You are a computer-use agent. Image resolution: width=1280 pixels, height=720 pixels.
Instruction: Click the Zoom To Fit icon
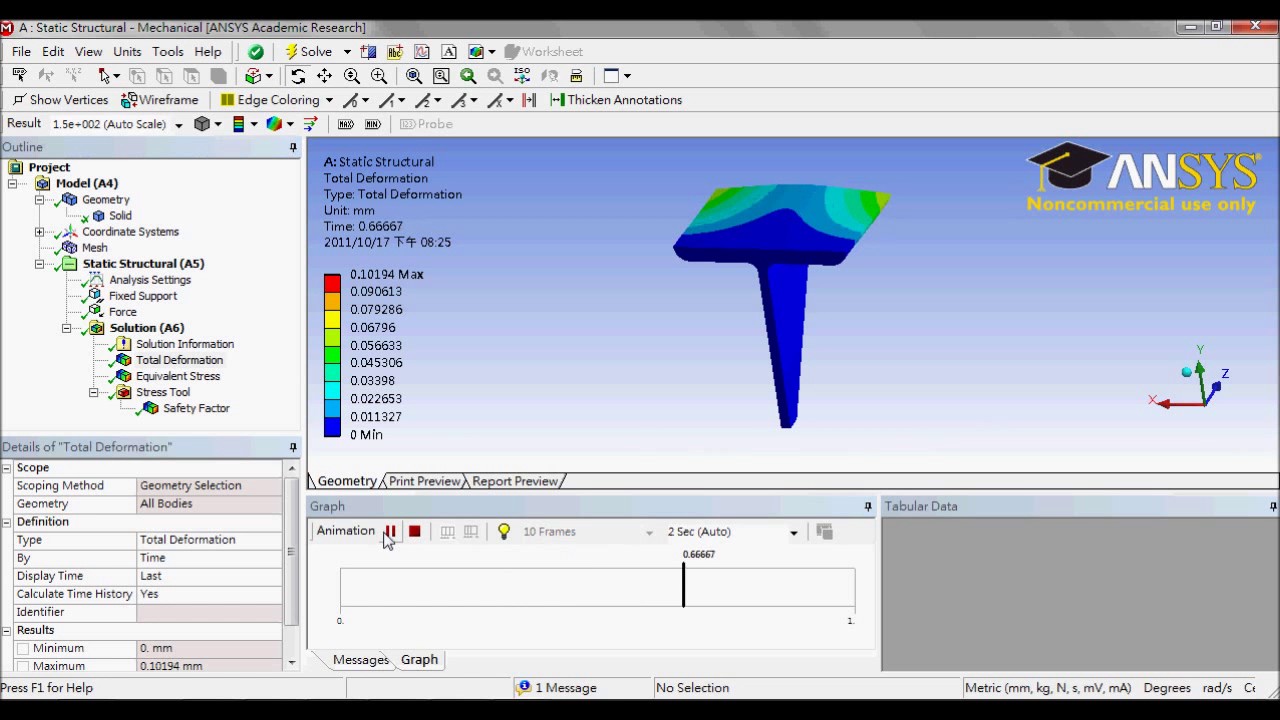click(x=414, y=76)
